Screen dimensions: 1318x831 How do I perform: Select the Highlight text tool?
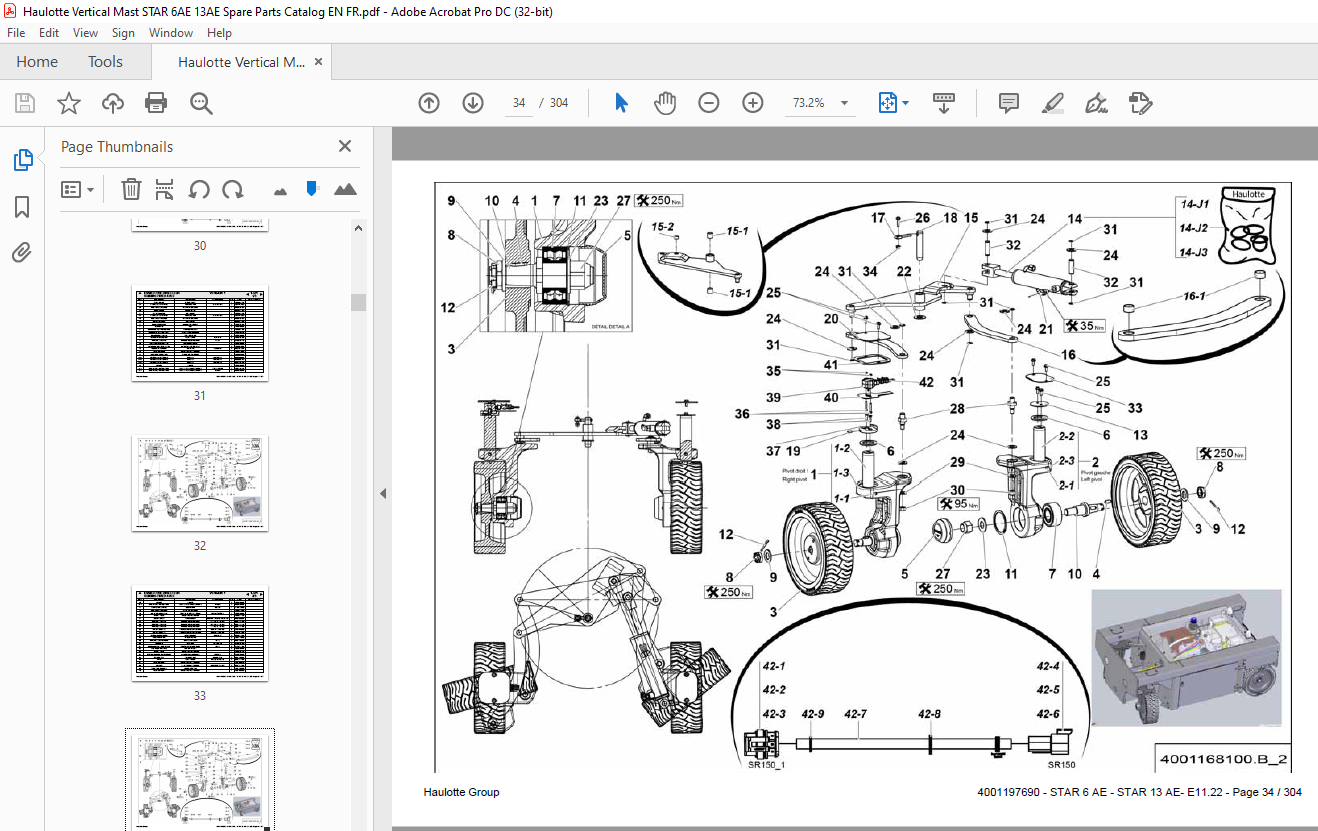[x=1052, y=103]
